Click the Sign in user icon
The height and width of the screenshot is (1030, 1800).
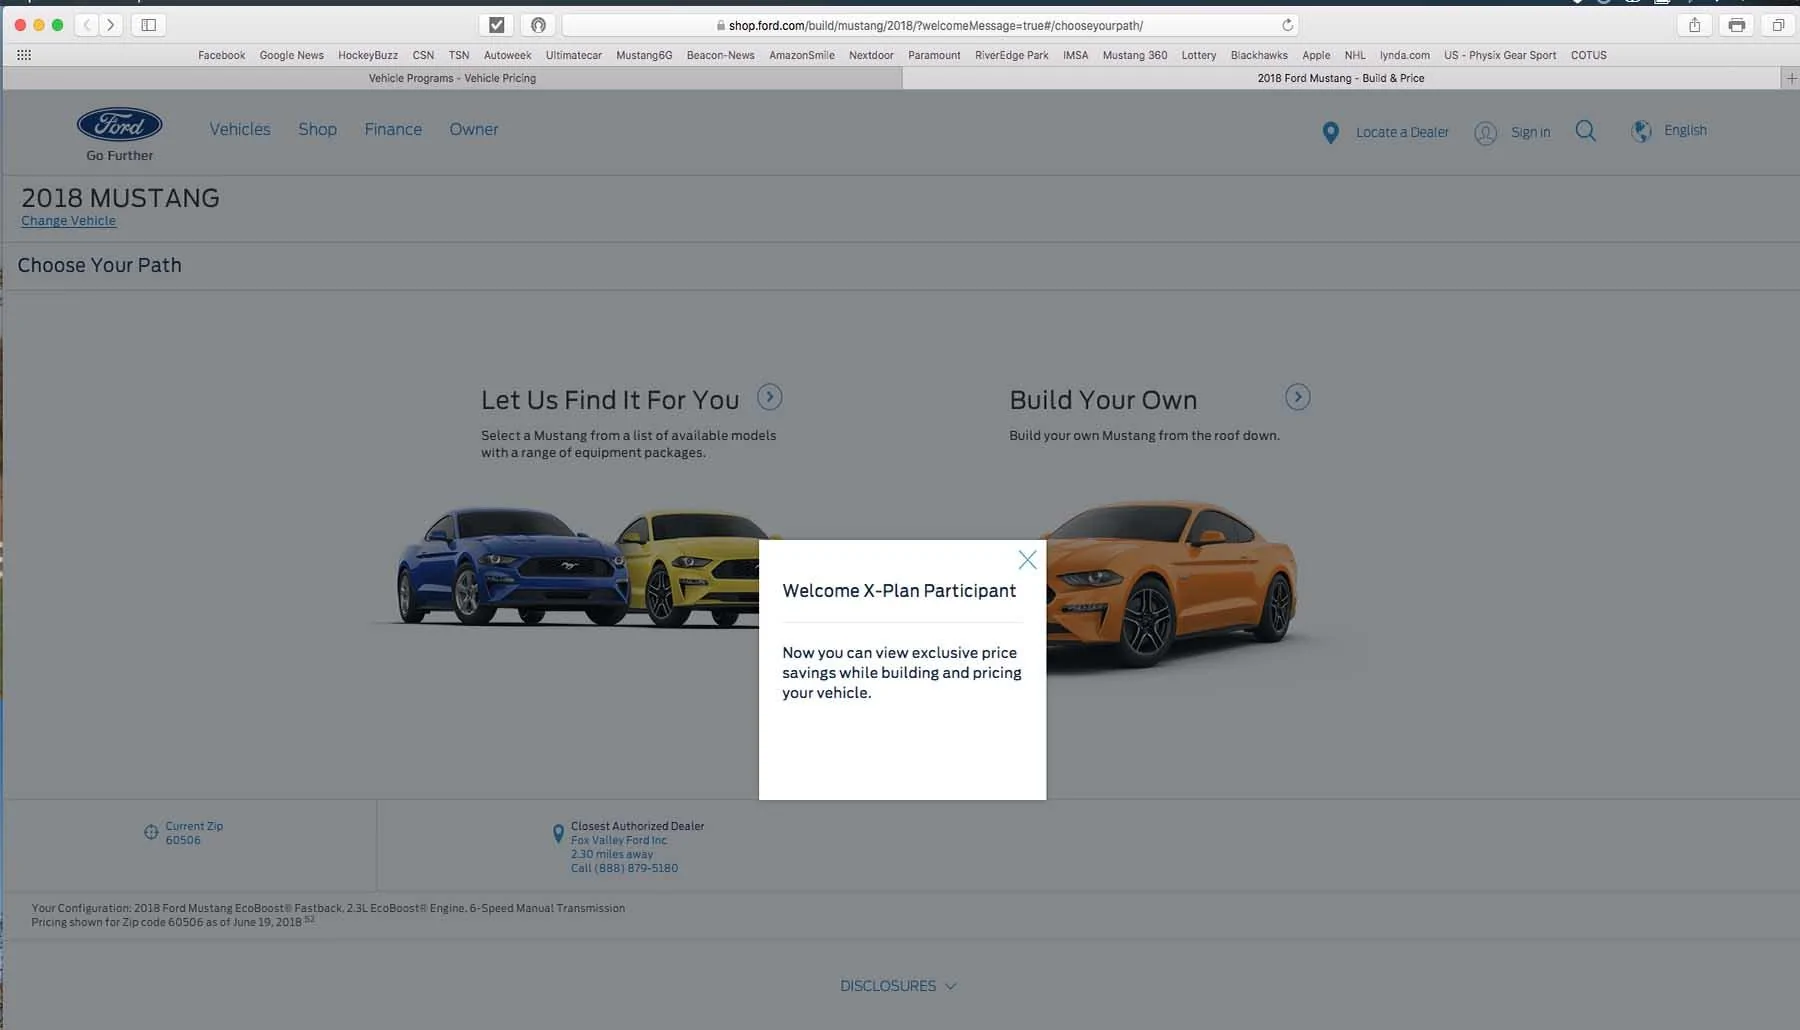pyautogui.click(x=1486, y=133)
